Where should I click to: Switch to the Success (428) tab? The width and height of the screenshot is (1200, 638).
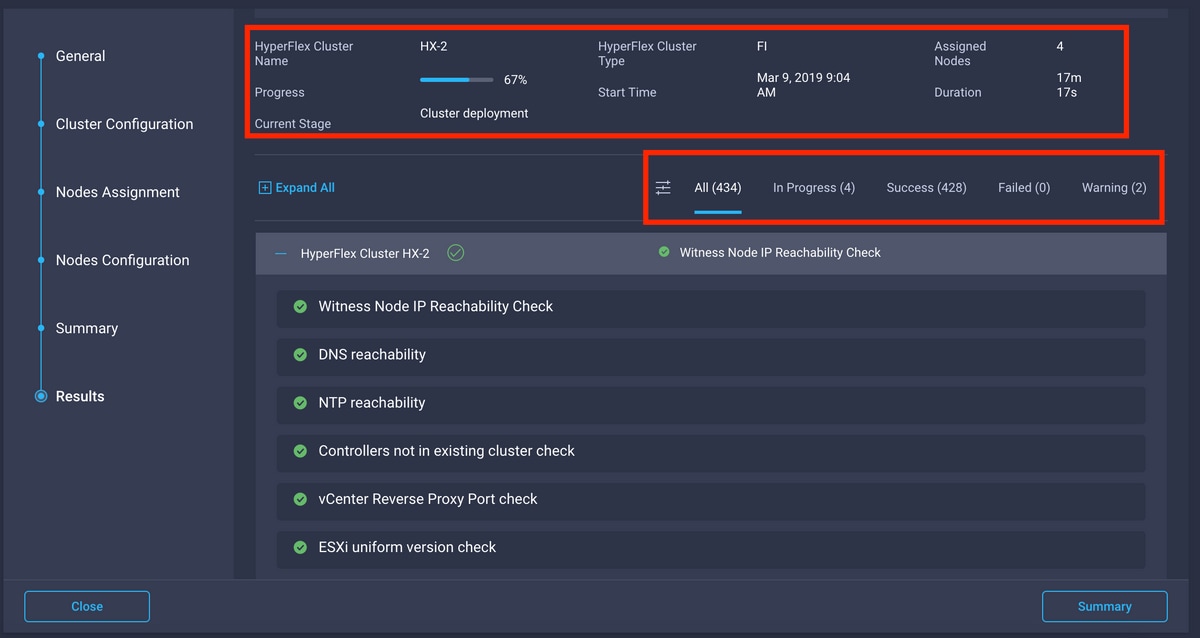pos(926,188)
